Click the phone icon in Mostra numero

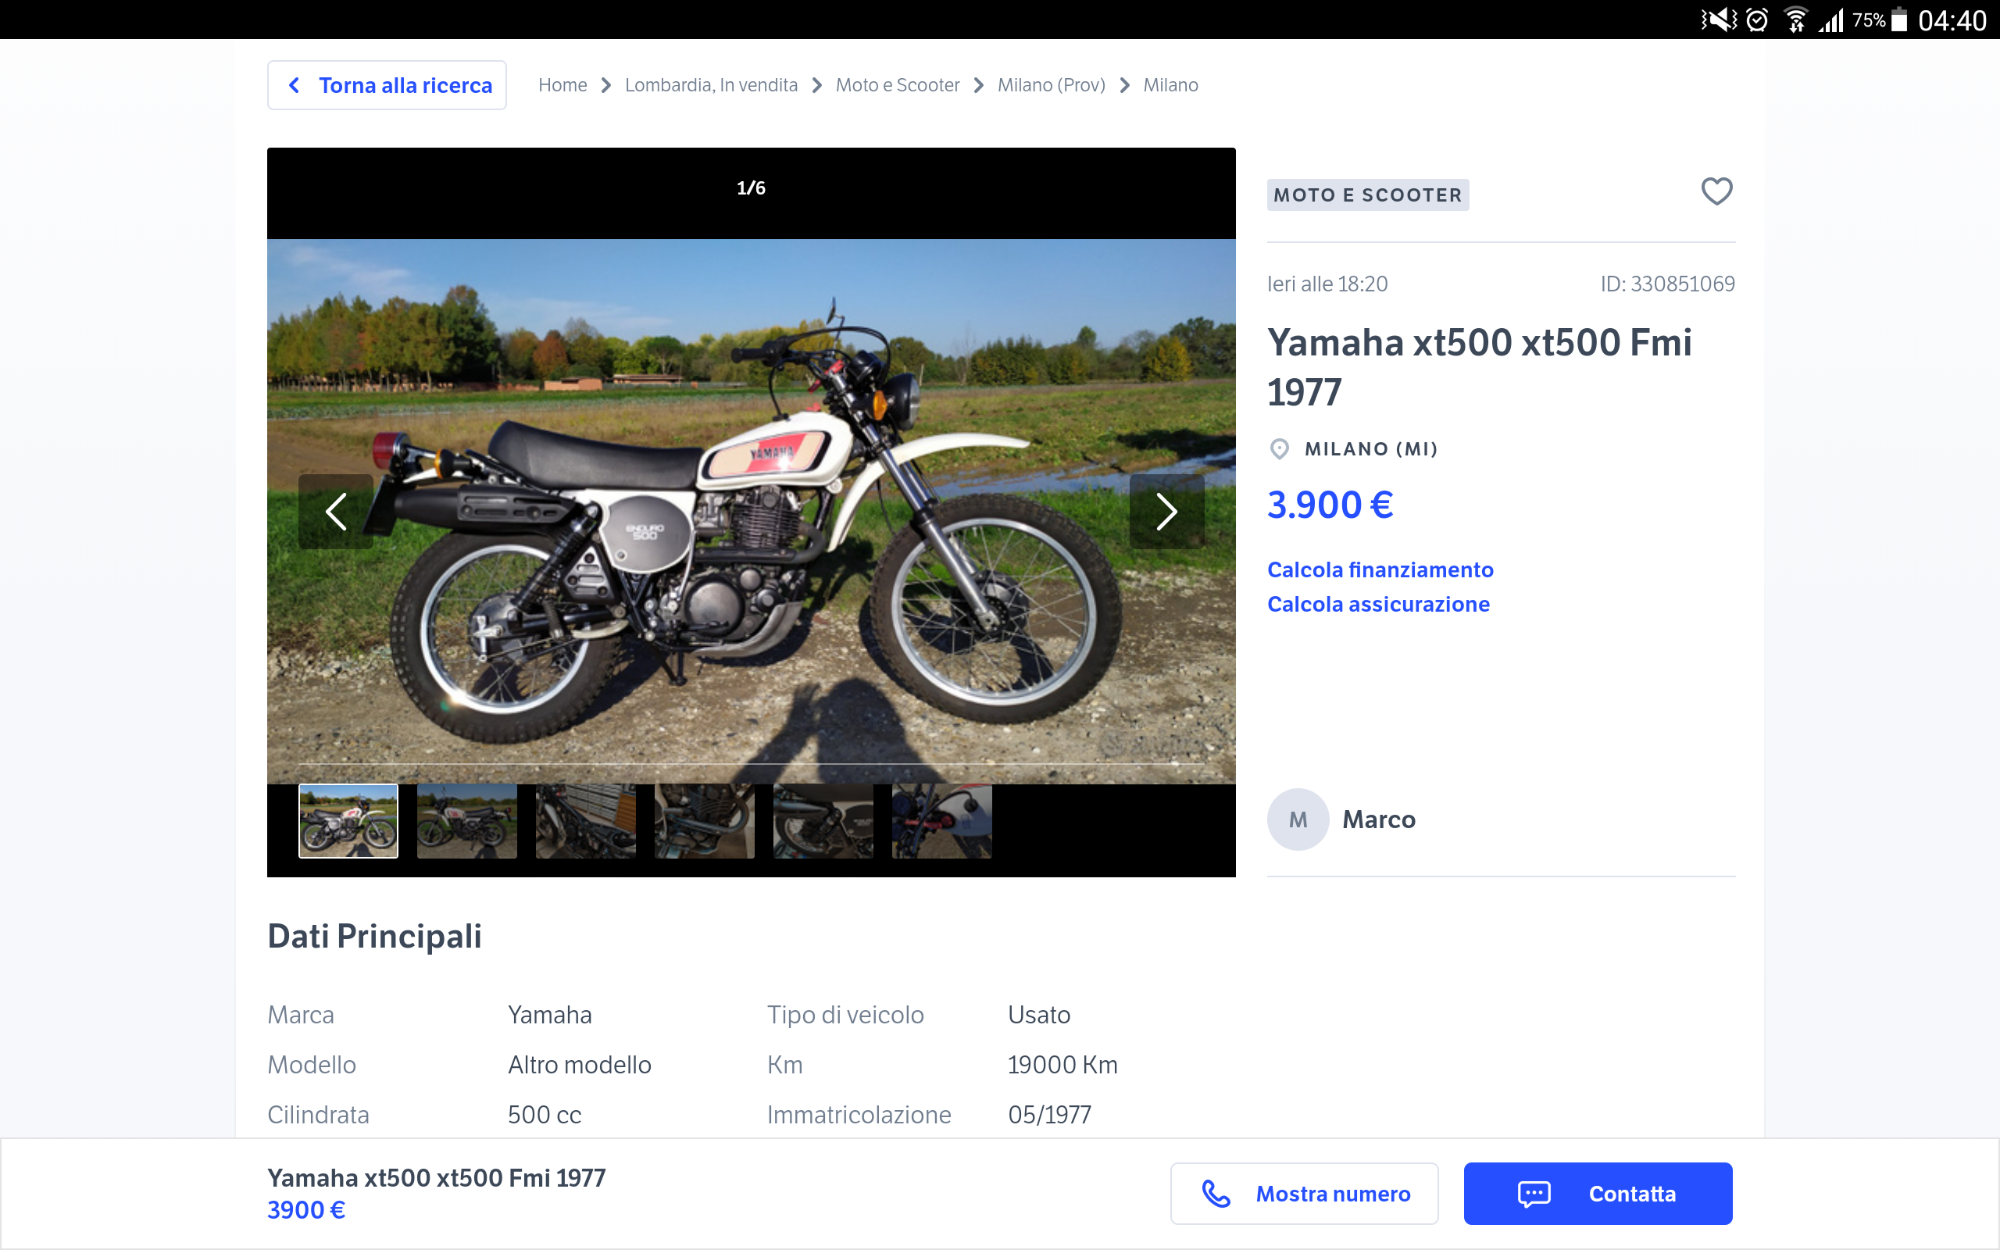(x=1216, y=1193)
